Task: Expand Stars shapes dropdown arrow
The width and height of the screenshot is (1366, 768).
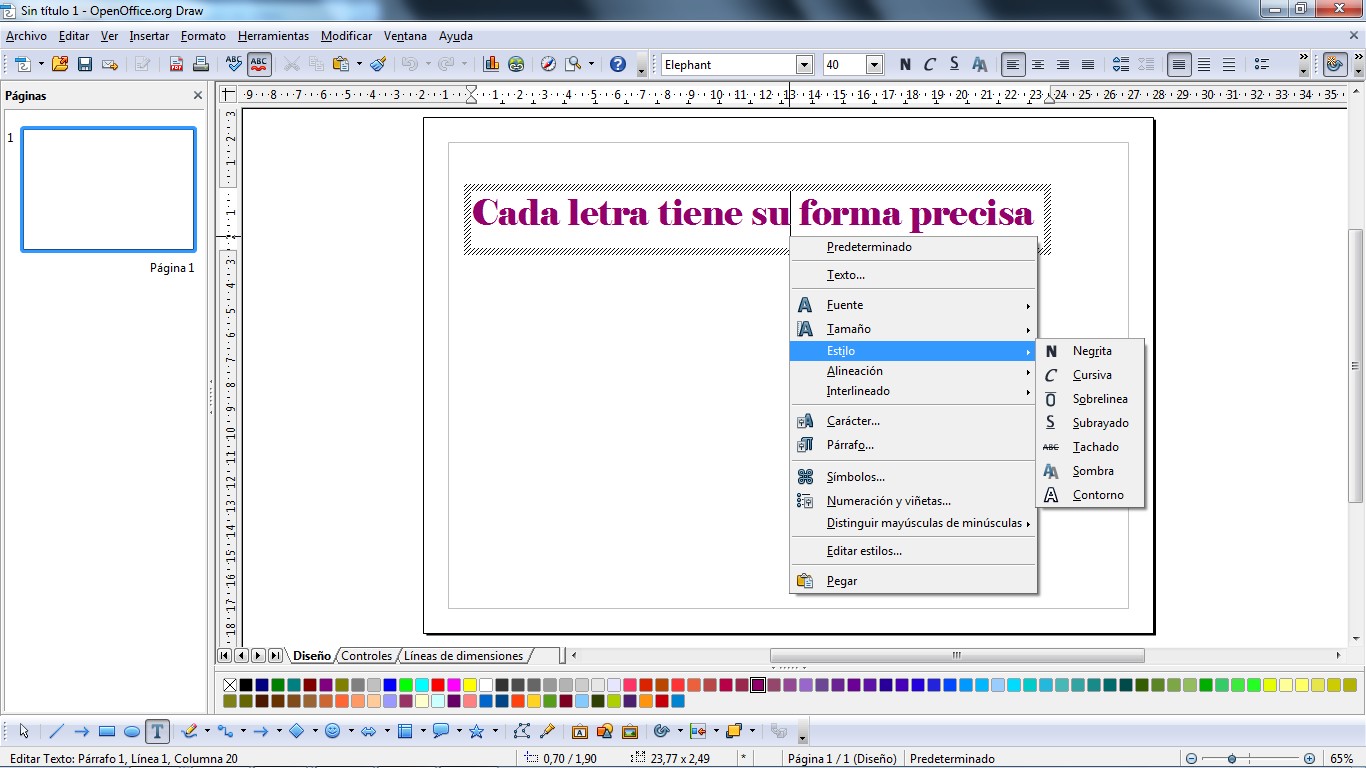Action: point(495,731)
